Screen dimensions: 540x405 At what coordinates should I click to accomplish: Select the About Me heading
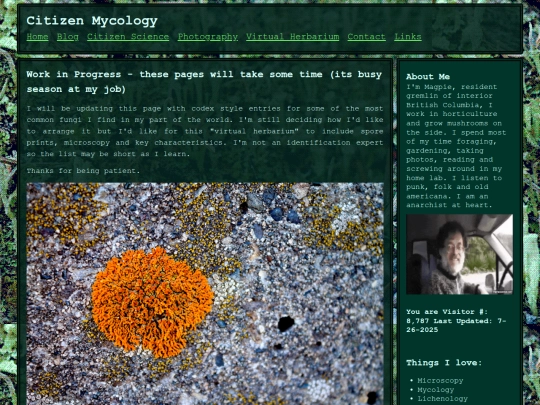(428, 76)
